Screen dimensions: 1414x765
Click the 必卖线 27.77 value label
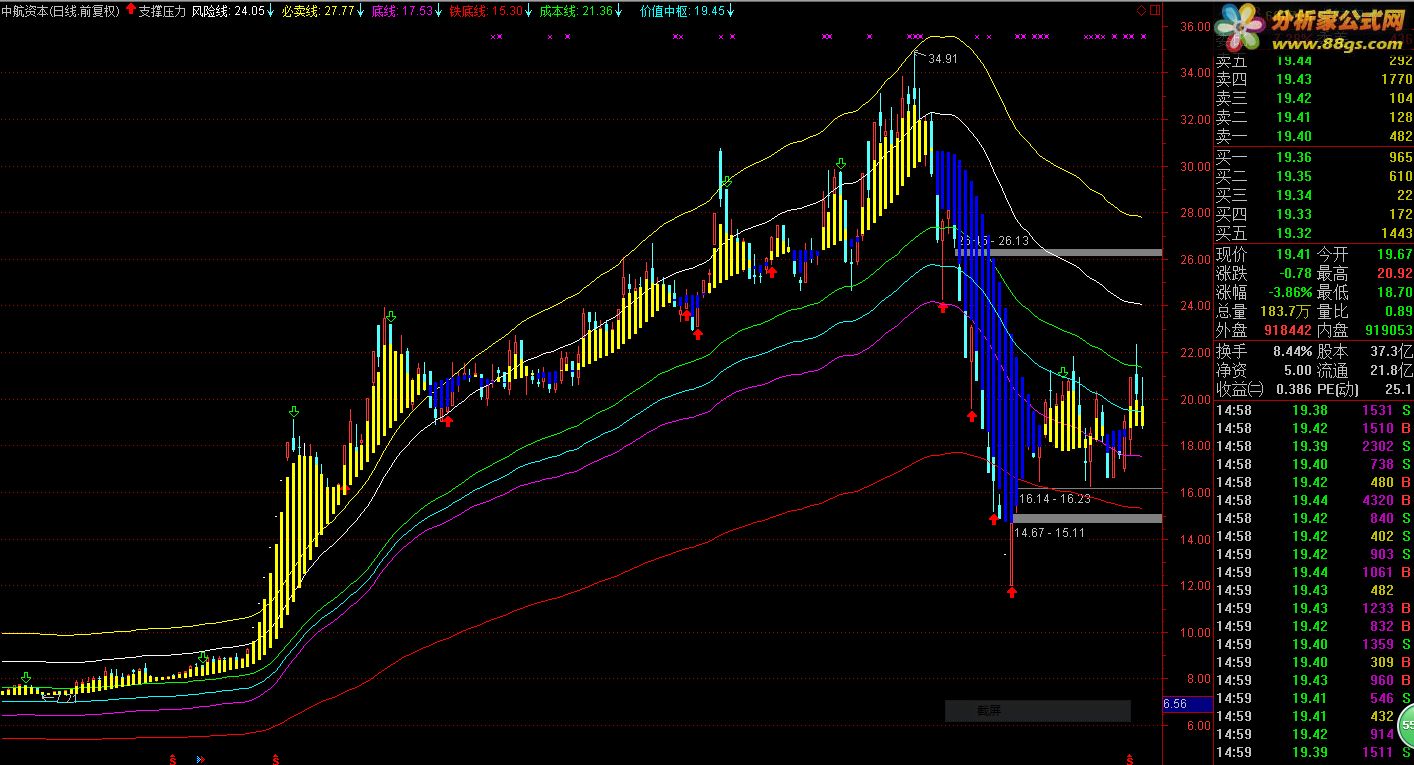click(319, 11)
